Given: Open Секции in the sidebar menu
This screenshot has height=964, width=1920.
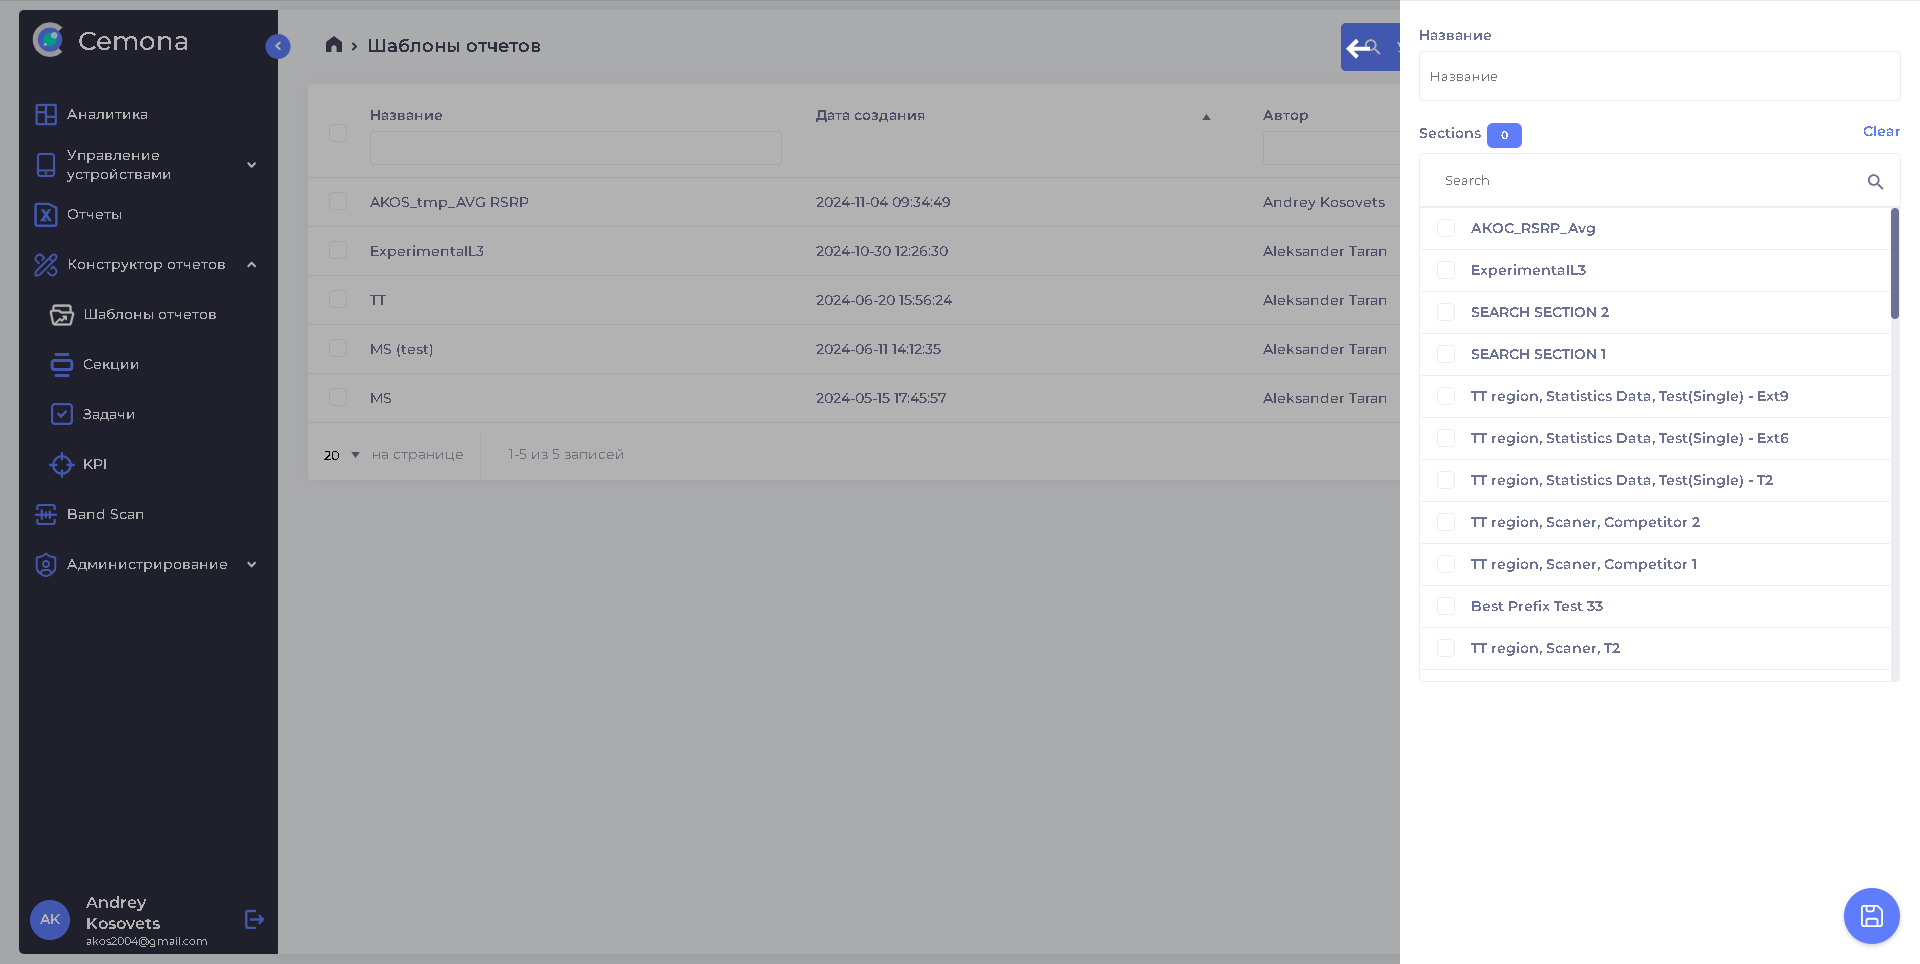Looking at the screenshot, I should (110, 364).
